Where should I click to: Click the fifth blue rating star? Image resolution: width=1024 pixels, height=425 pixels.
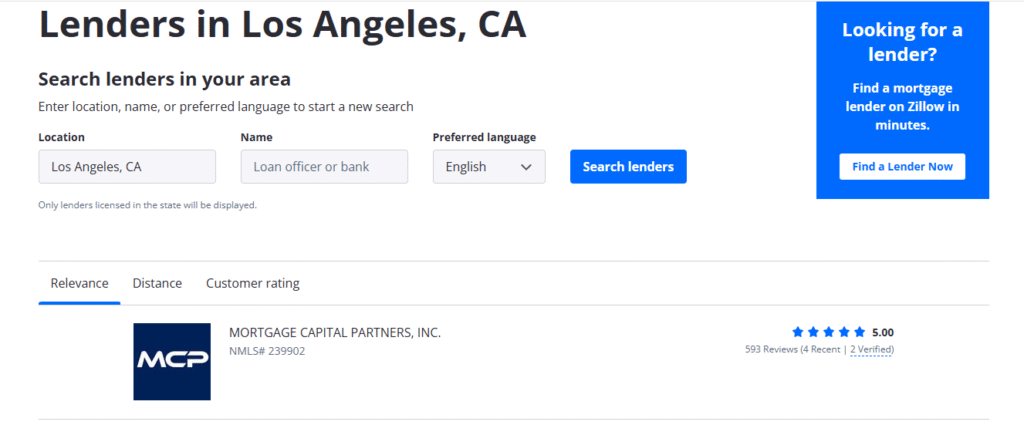pos(859,332)
